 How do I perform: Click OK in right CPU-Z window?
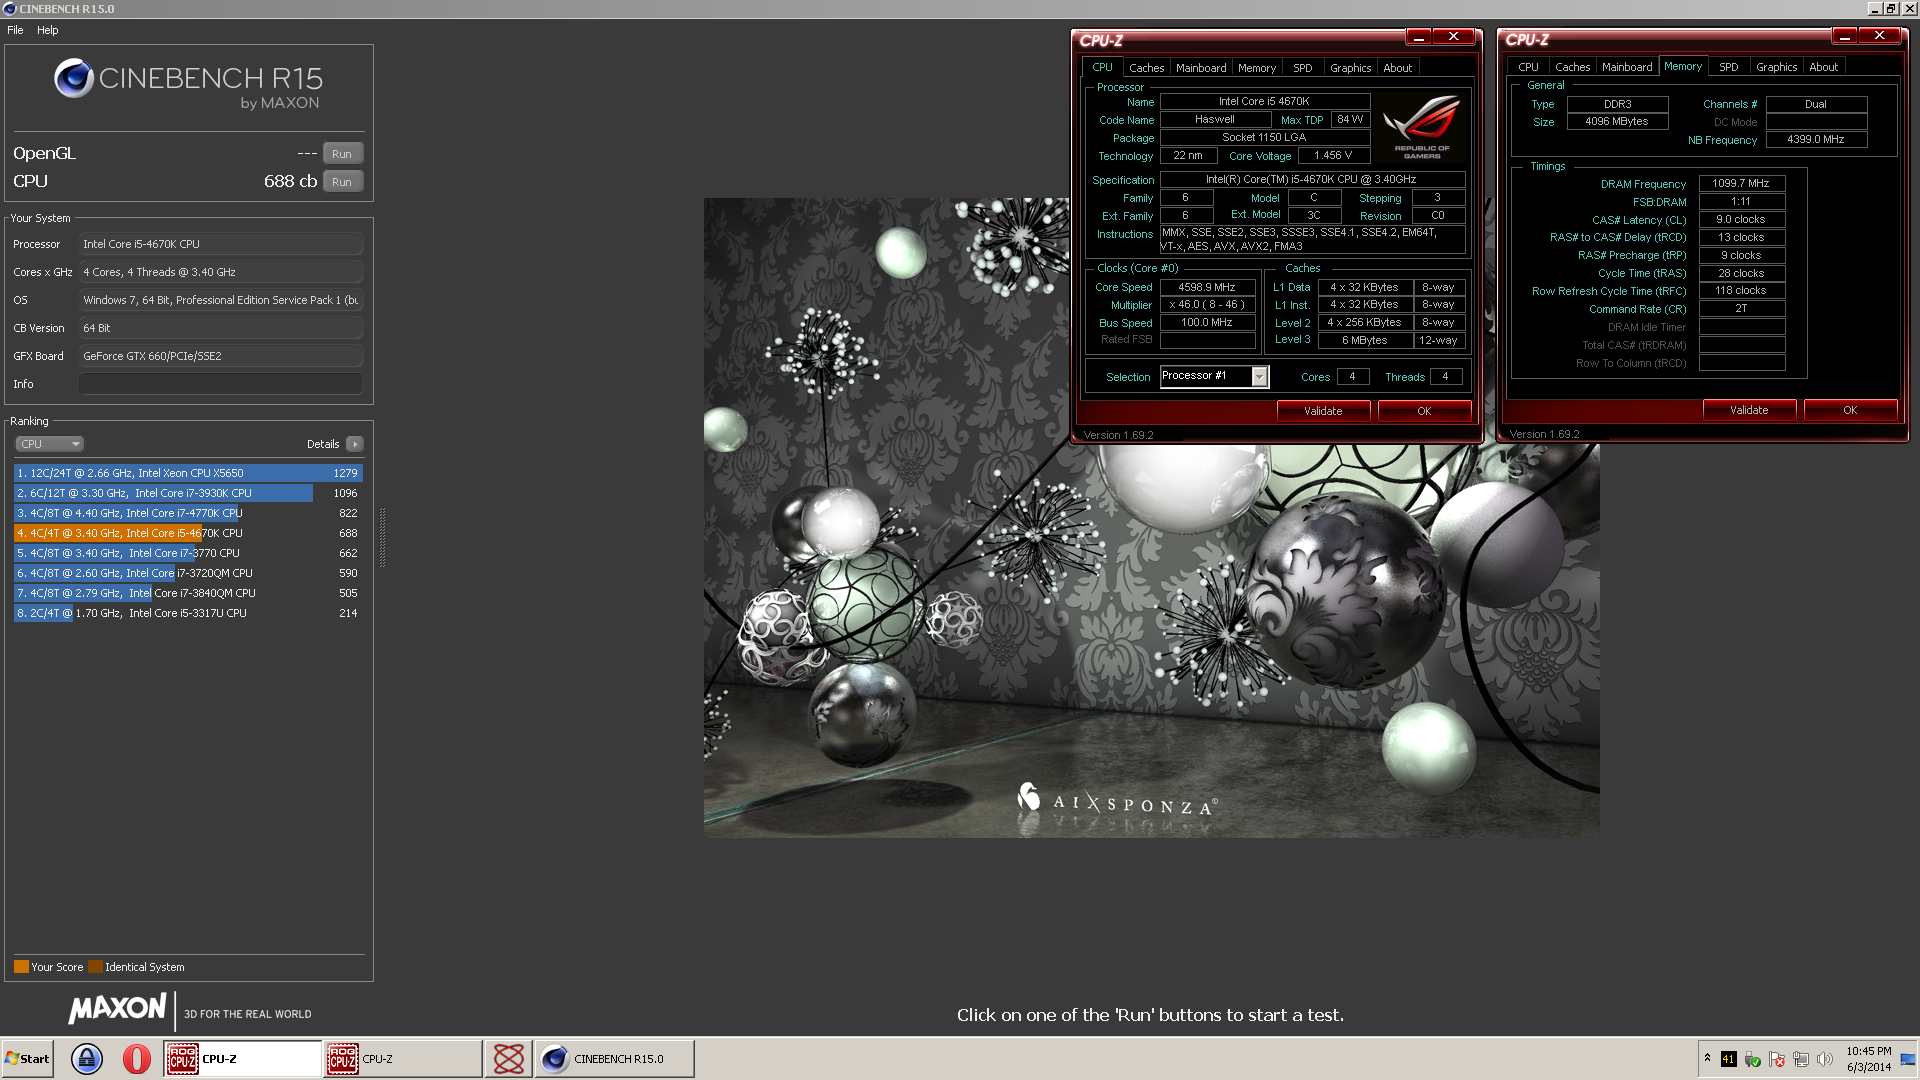(x=1850, y=410)
